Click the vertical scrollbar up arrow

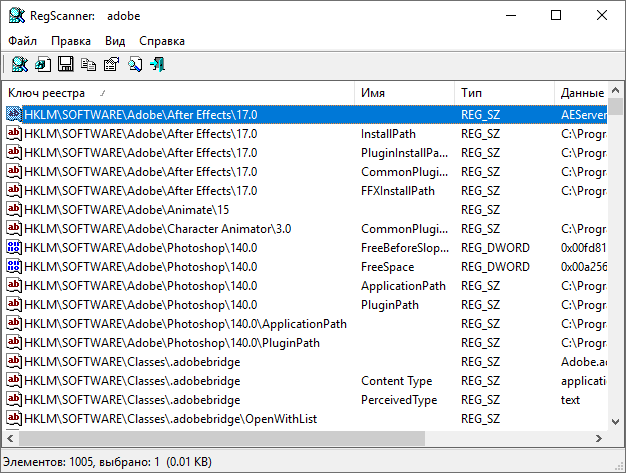[x=615, y=91]
